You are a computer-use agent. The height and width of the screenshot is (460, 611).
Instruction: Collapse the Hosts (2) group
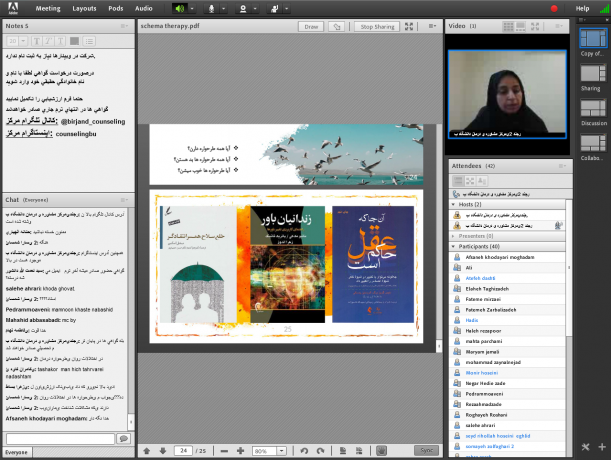tap(453, 204)
